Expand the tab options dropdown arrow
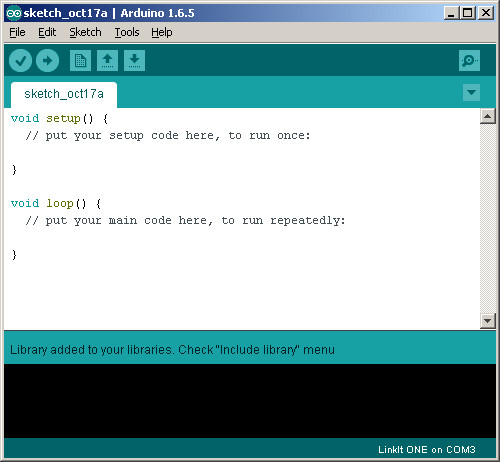Image resolution: width=500 pixels, height=462 pixels. (471, 92)
